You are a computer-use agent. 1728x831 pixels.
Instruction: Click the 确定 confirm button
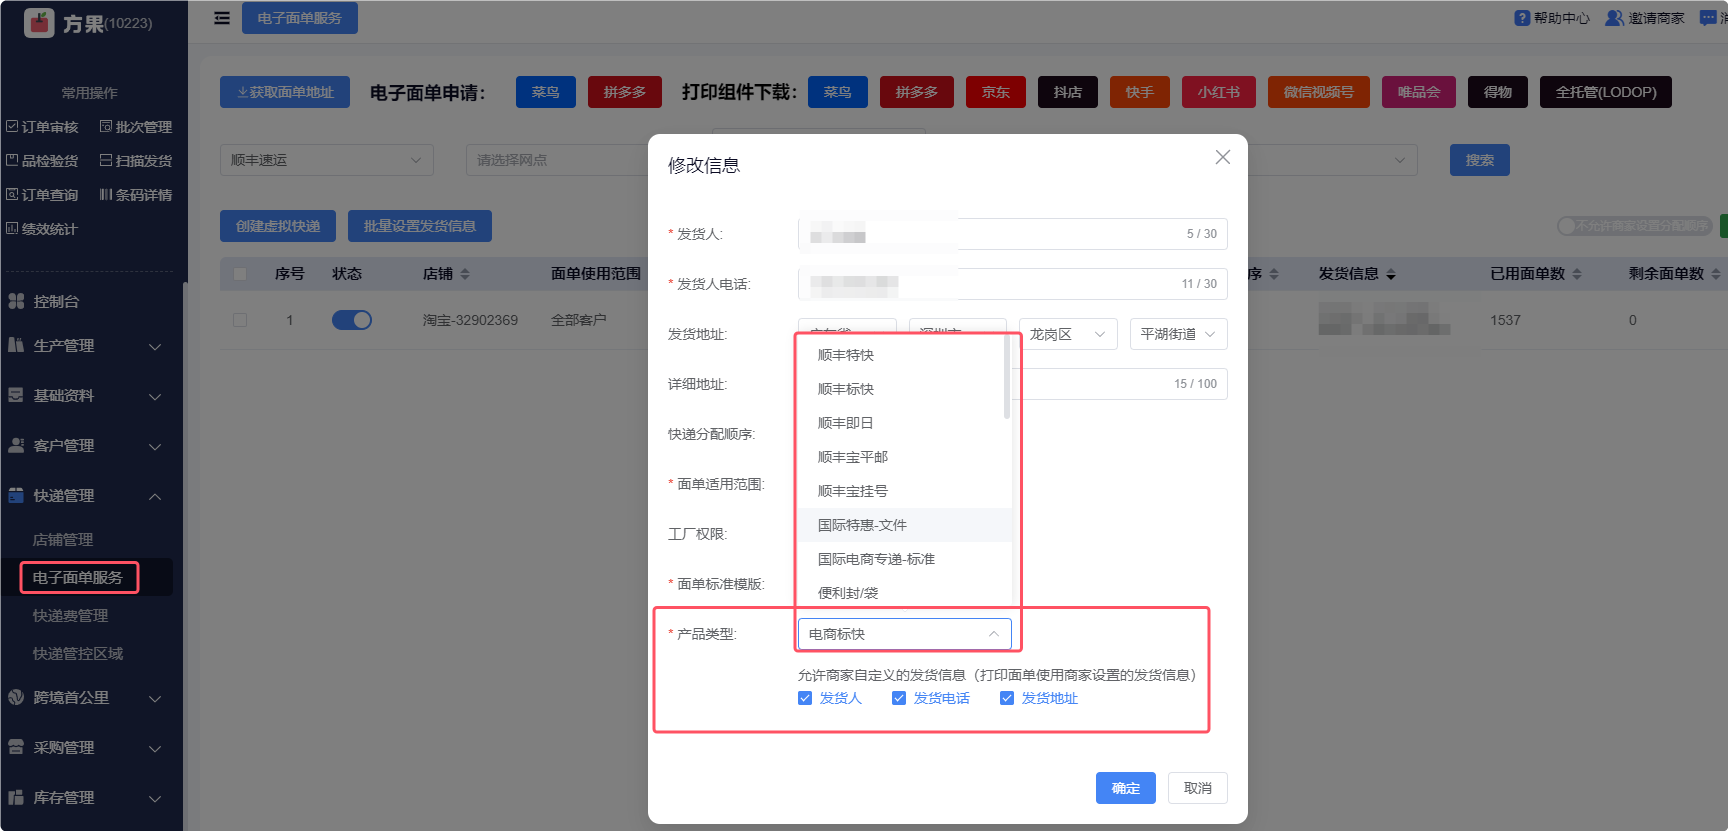click(1125, 788)
